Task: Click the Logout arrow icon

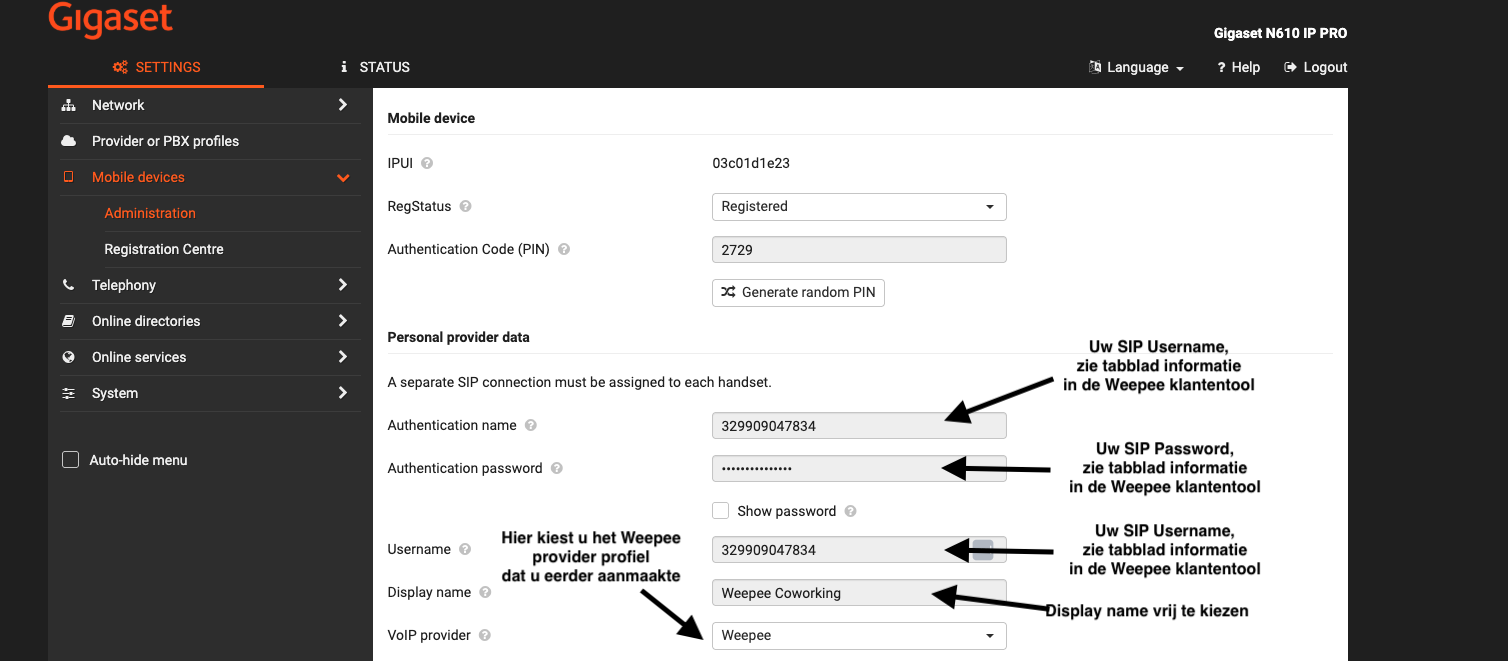Action: pos(1289,67)
